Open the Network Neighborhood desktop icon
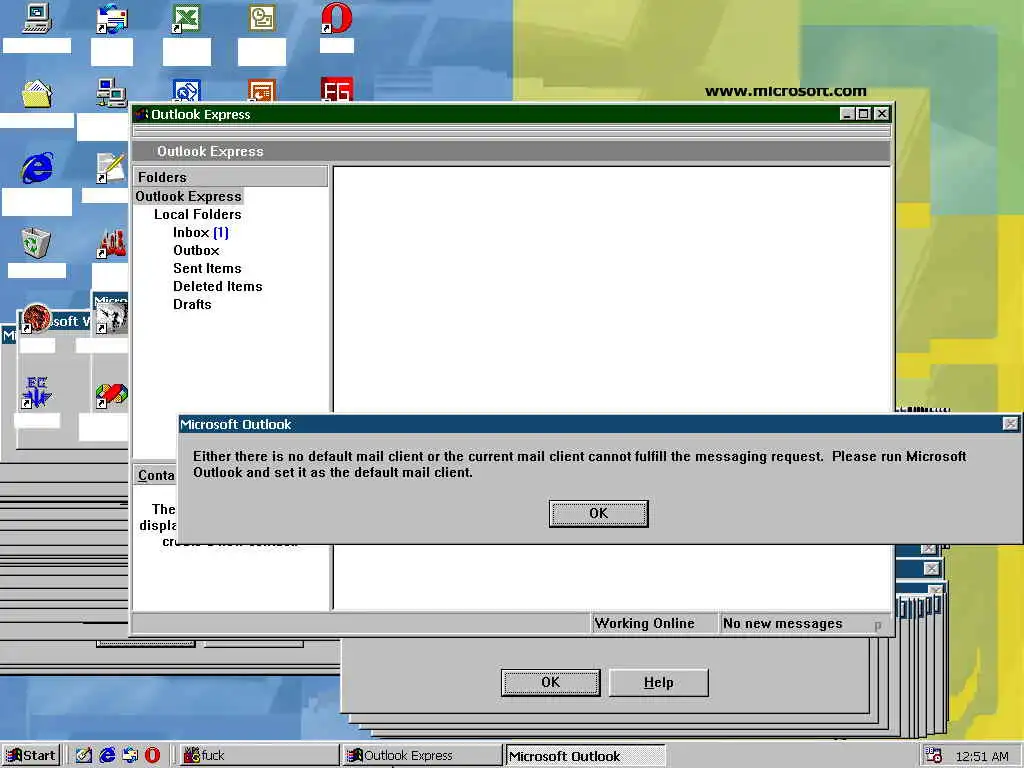1024x768 pixels. coord(112,92)
